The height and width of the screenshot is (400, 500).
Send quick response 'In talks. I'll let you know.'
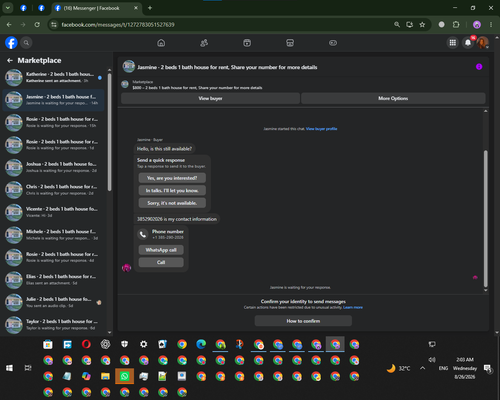172,190
